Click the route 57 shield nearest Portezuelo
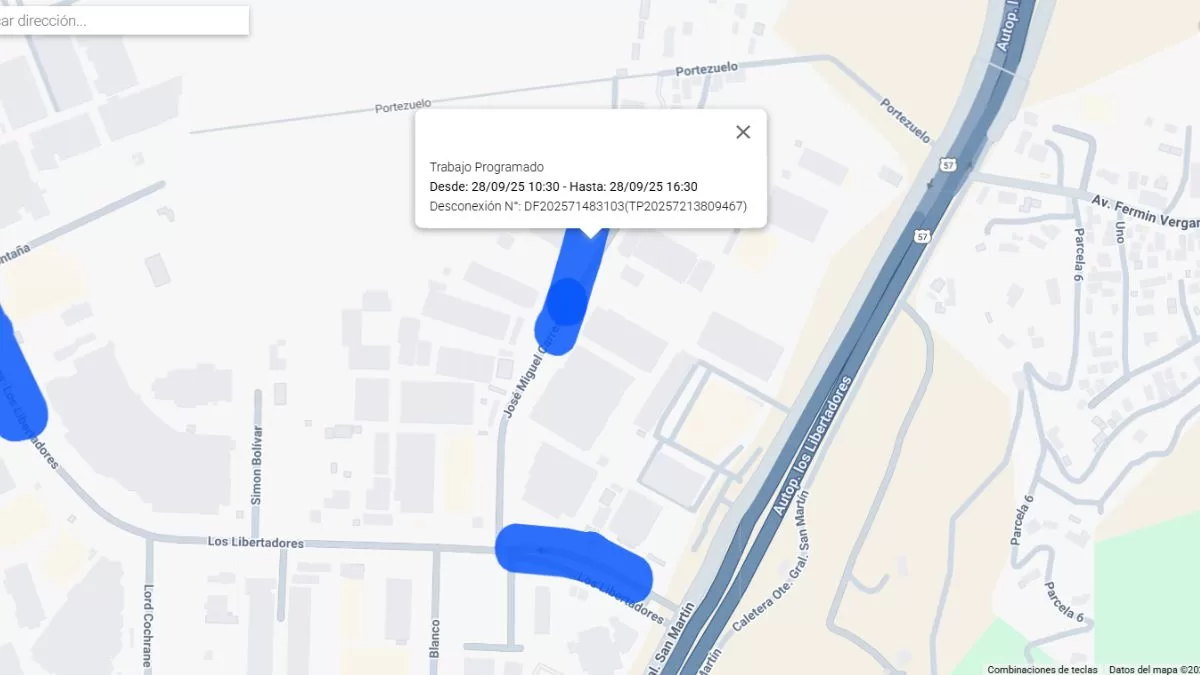The width and height of the screenshot is (1200, 675). (x=948, y=164)
